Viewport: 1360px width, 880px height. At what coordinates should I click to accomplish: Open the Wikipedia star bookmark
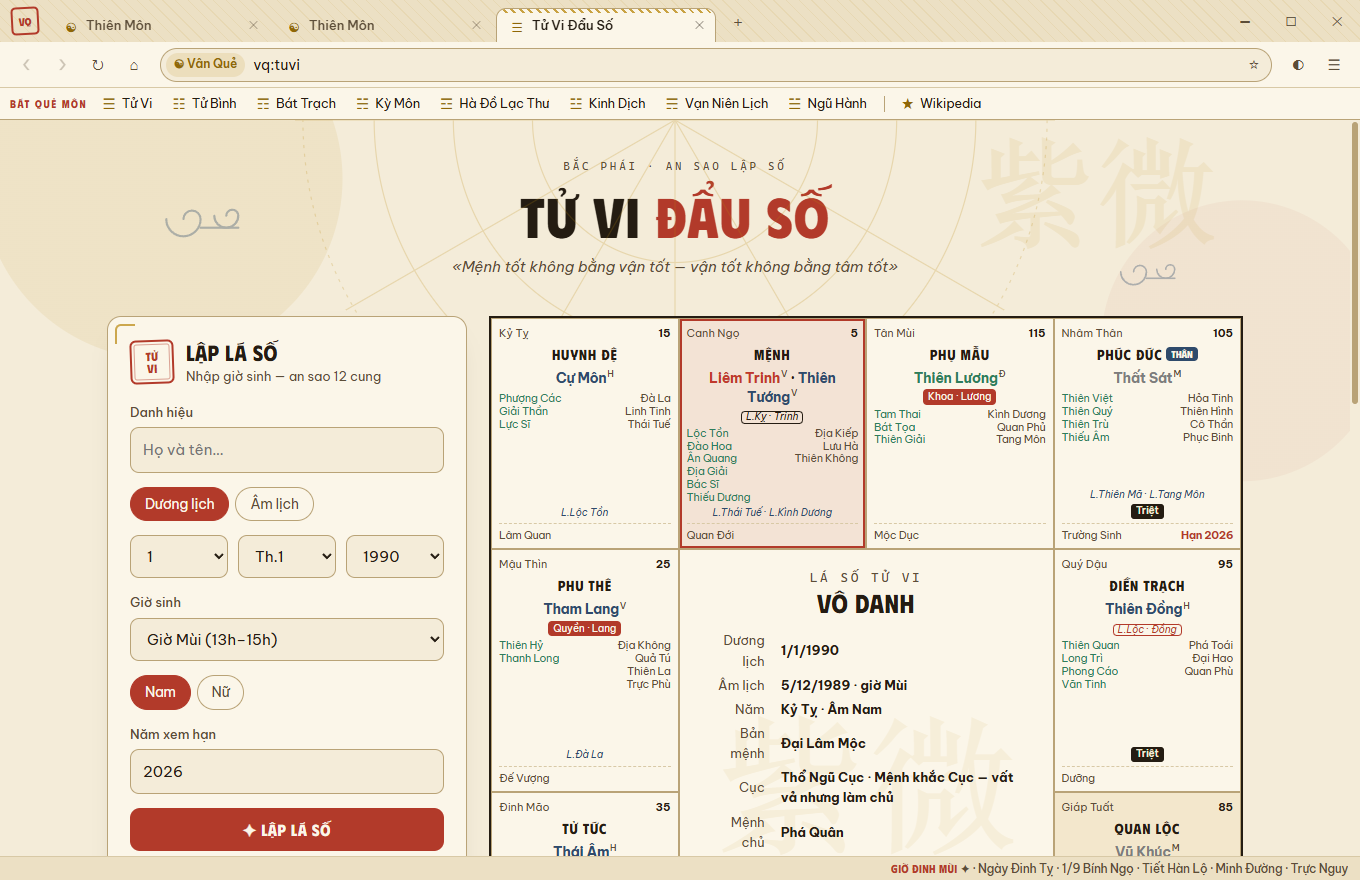click(941, 103)
